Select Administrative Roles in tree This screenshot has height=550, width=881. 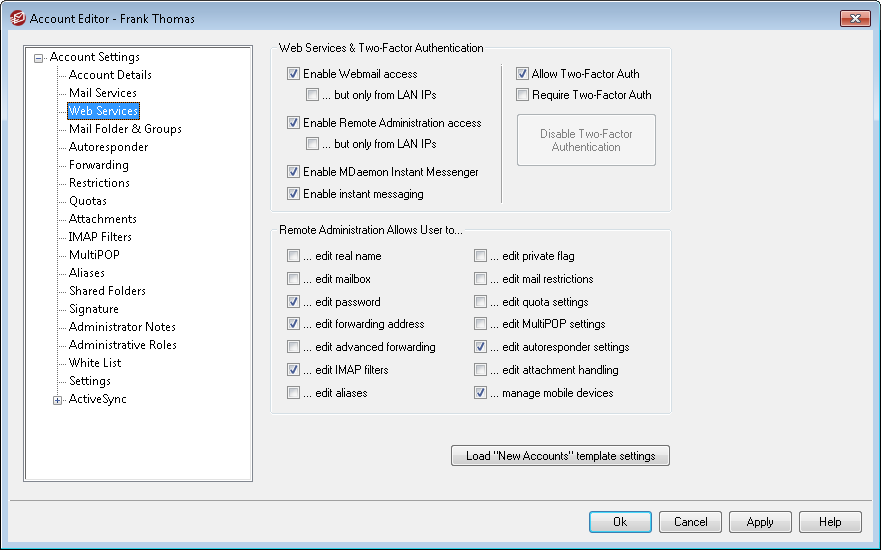122,345
